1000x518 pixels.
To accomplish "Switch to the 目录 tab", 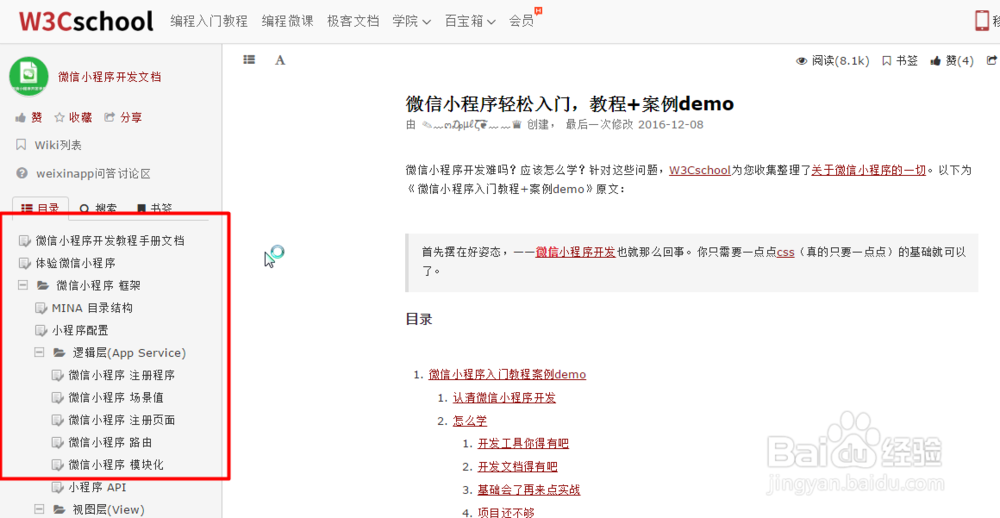I will pyautogui.click(x=41, y=207).
